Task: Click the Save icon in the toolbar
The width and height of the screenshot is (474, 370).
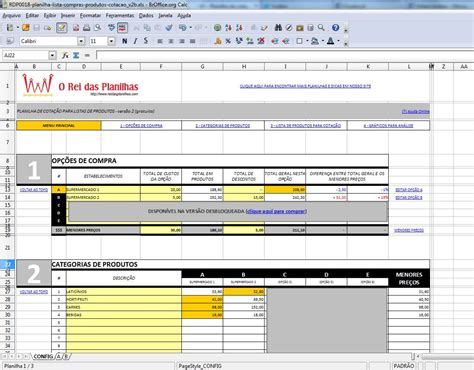Action: click(37, 28)
